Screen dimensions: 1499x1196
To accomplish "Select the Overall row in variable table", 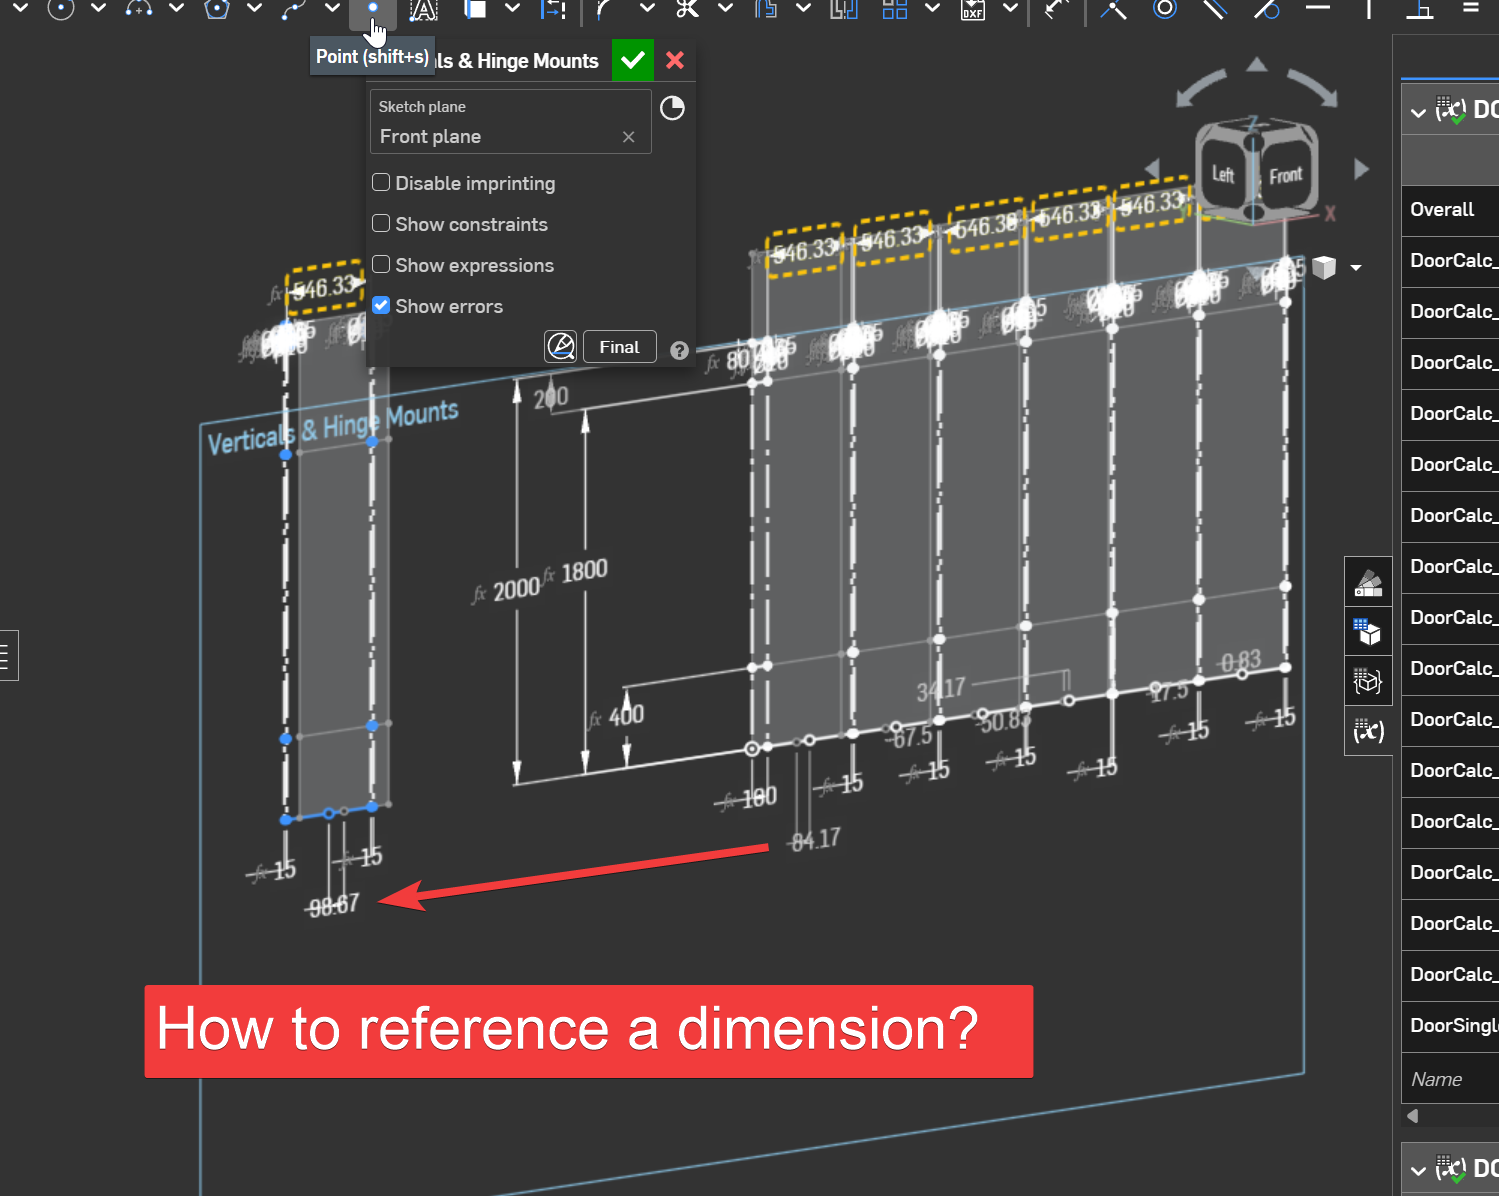I will 1442,210.
